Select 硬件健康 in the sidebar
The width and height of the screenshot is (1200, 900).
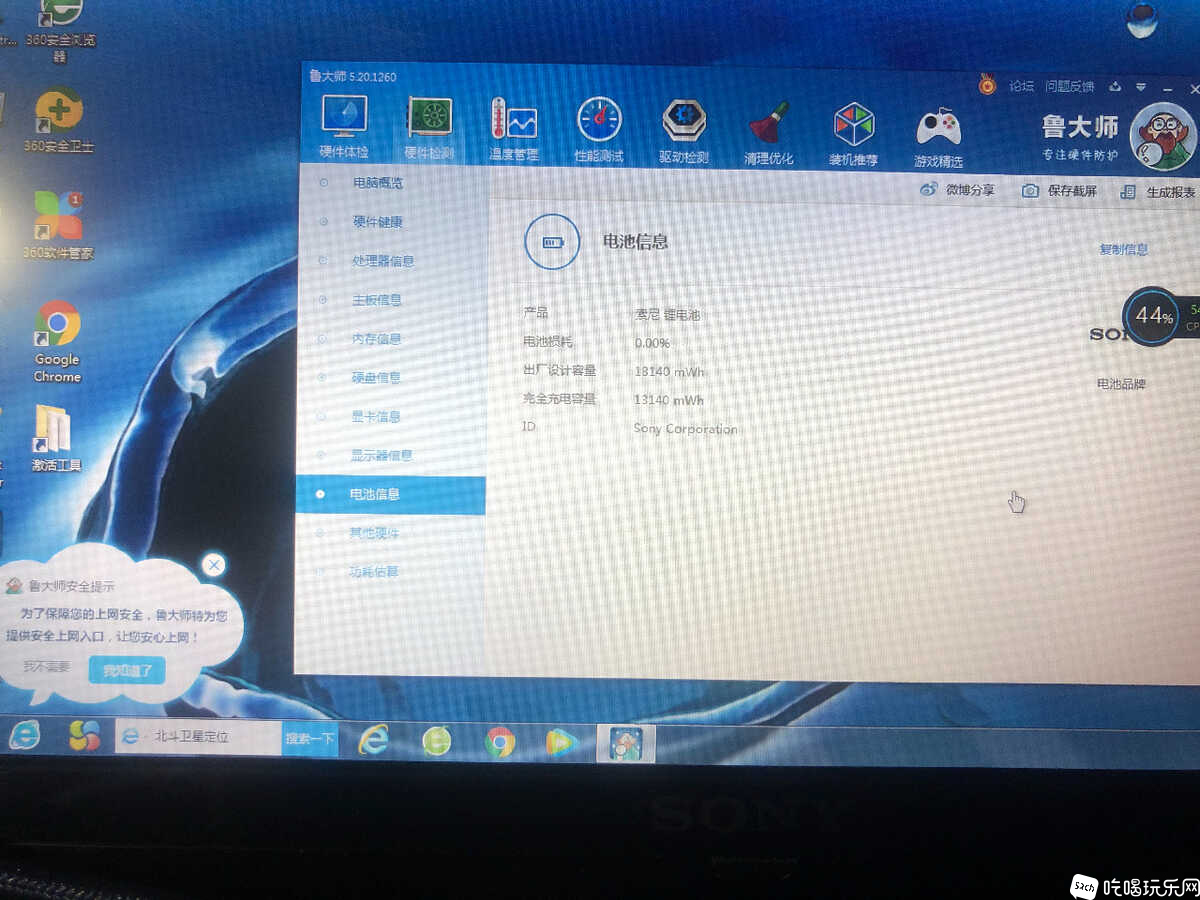click(378, 222)
